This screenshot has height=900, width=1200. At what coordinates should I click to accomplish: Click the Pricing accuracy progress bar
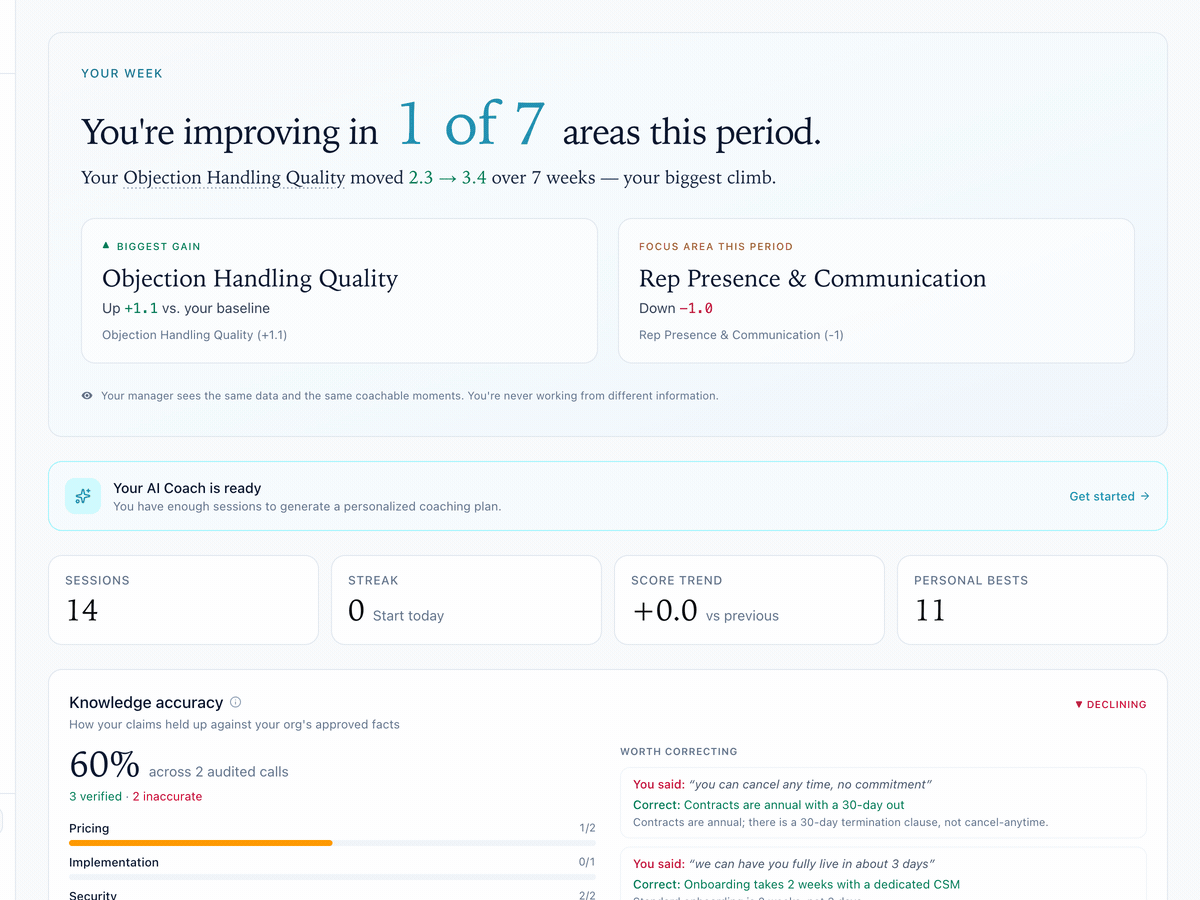coord(332,843)
